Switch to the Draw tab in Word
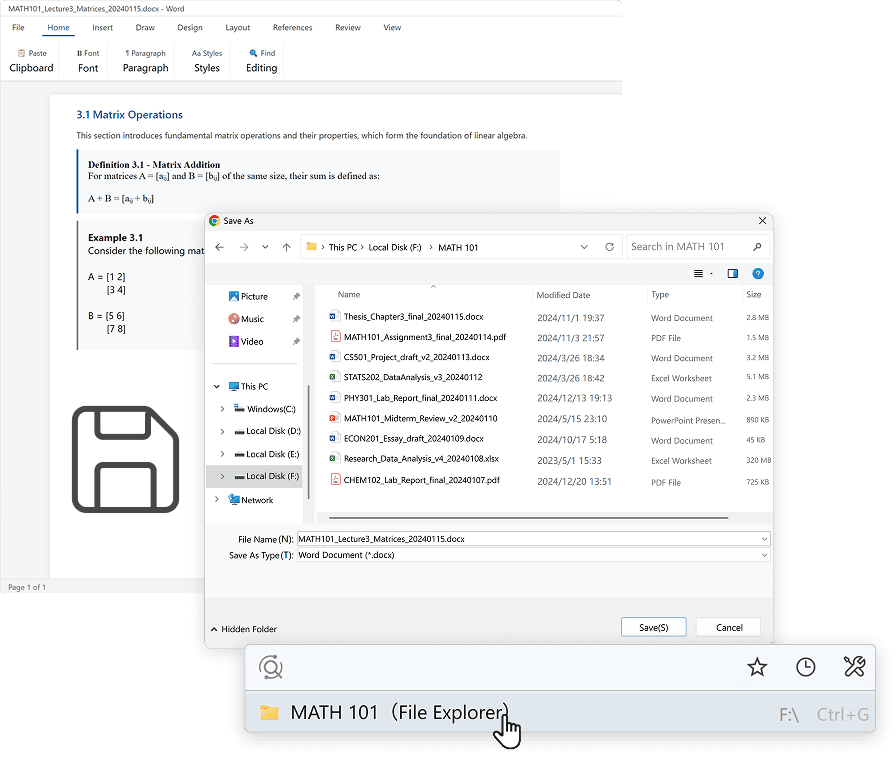The width and height of the screenshot is (896, 757). (x=145, y=27)
